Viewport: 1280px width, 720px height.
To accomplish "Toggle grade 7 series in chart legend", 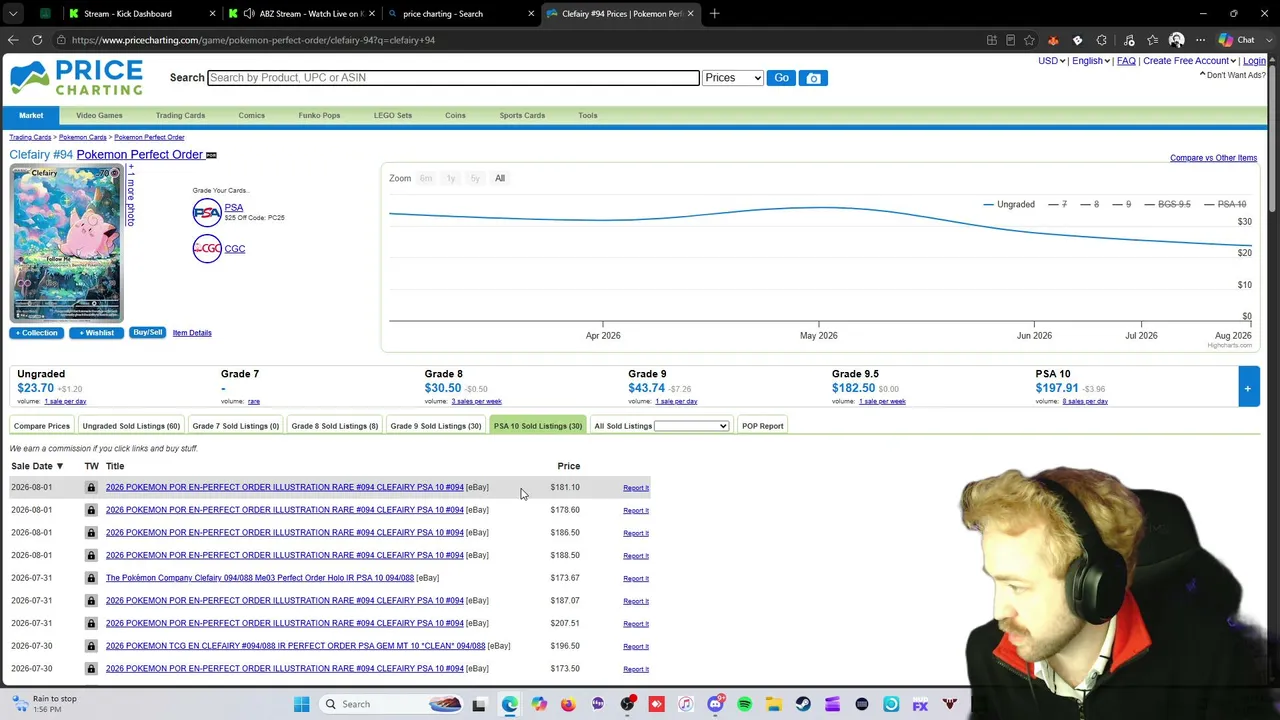I will pos(1057,204).
